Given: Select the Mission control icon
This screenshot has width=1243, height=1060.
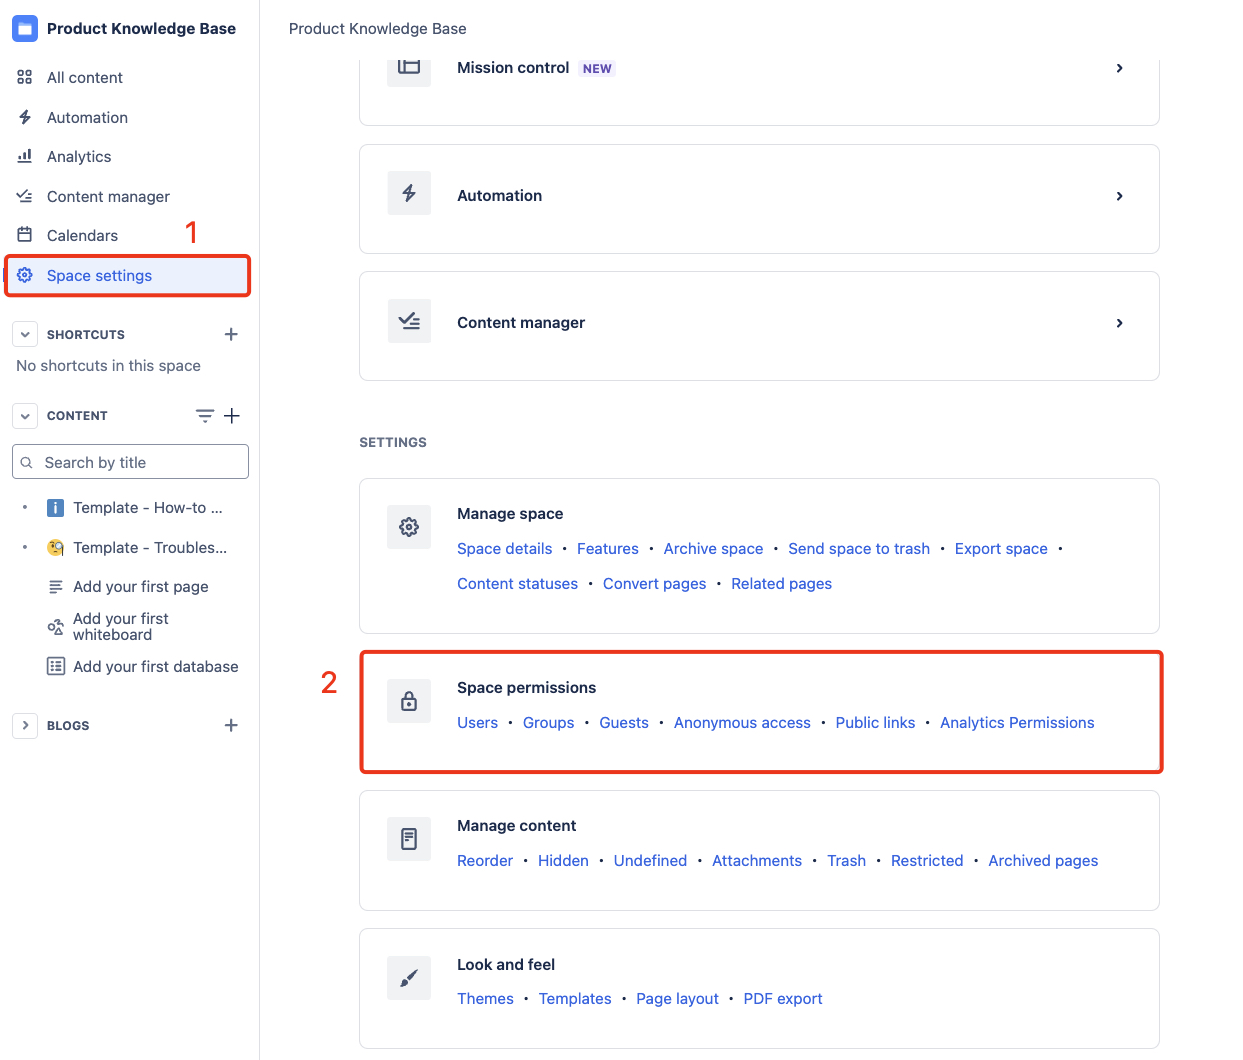Looking at the screenshot, I should pos(409,68).
